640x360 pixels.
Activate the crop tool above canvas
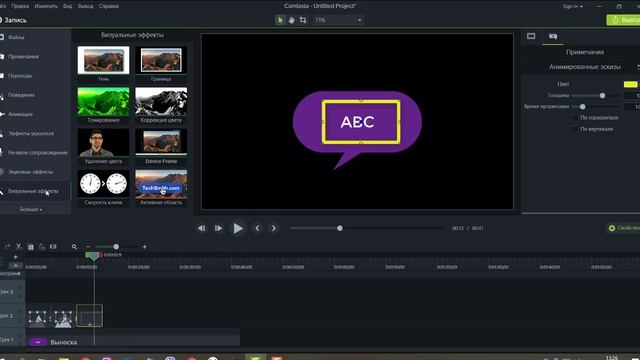click(x=303, y=20)
